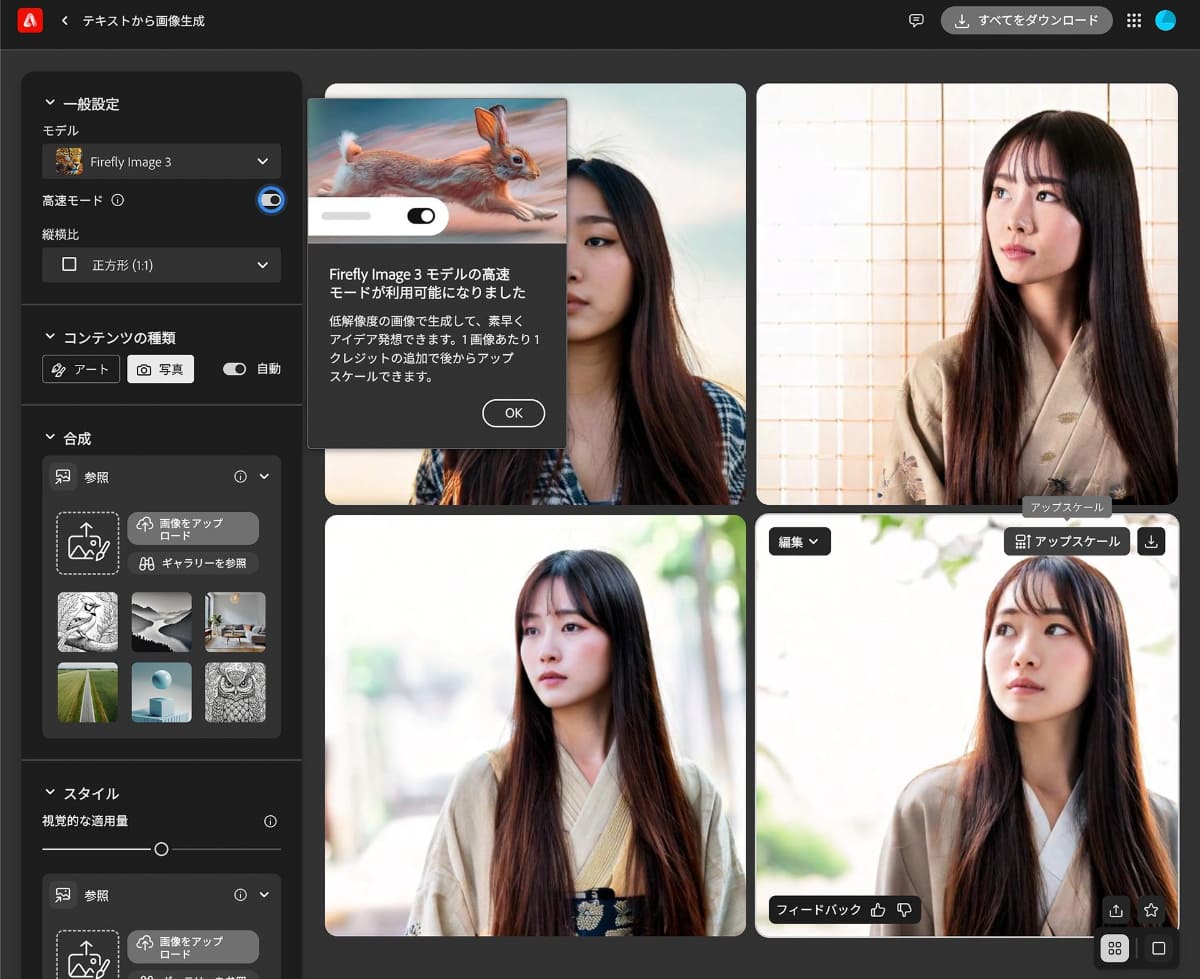This screenshot has width=1200, height=979.
Task: Collapse the 合成 section
Action: pos(48,438)
